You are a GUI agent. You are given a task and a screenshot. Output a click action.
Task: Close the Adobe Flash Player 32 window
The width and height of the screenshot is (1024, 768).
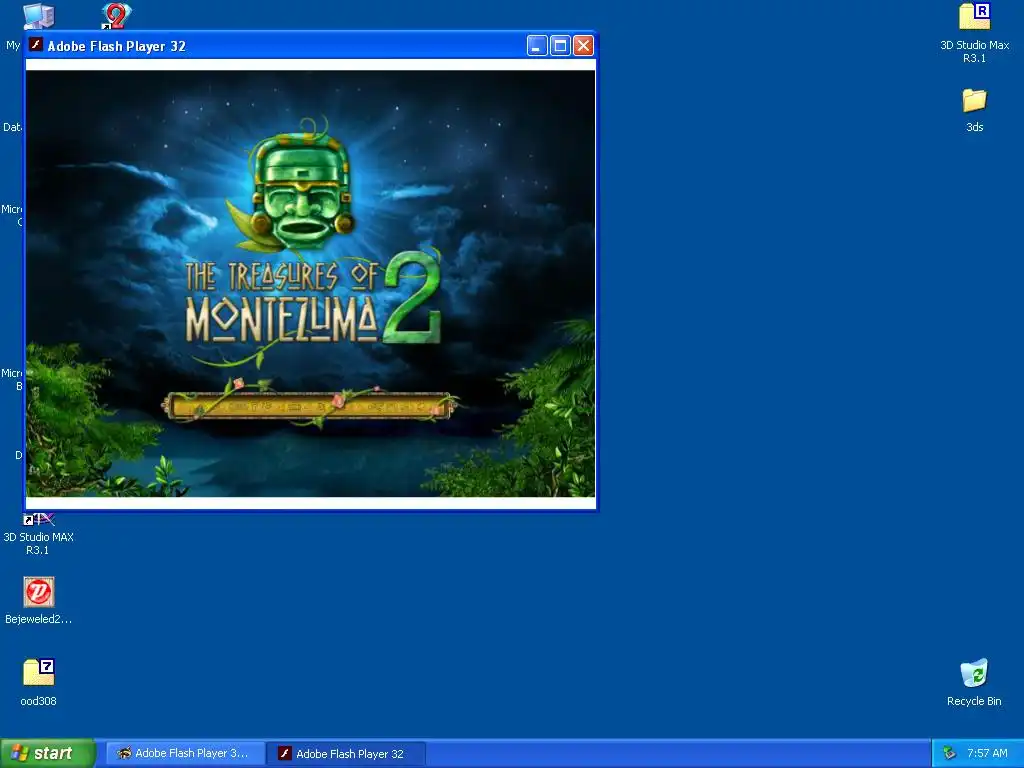click(x=583, y=46)
